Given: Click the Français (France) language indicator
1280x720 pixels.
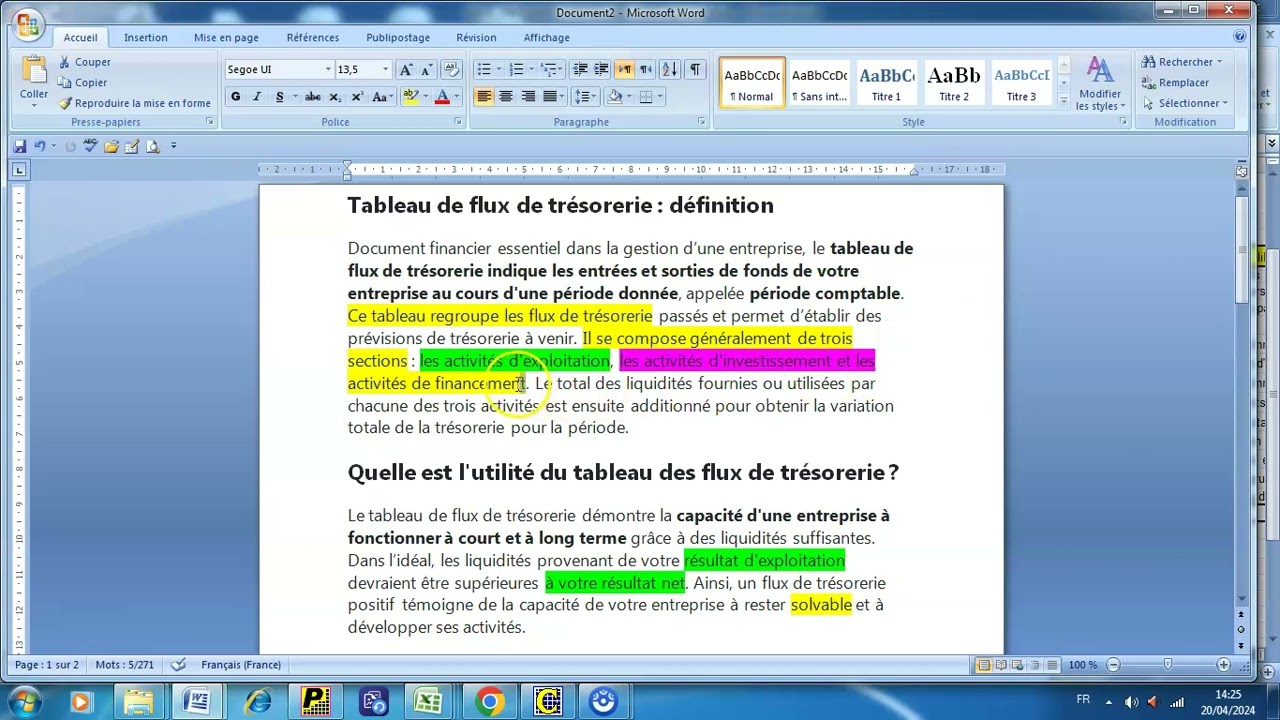Looking at the screenshot, I should [x=241, y=665].
